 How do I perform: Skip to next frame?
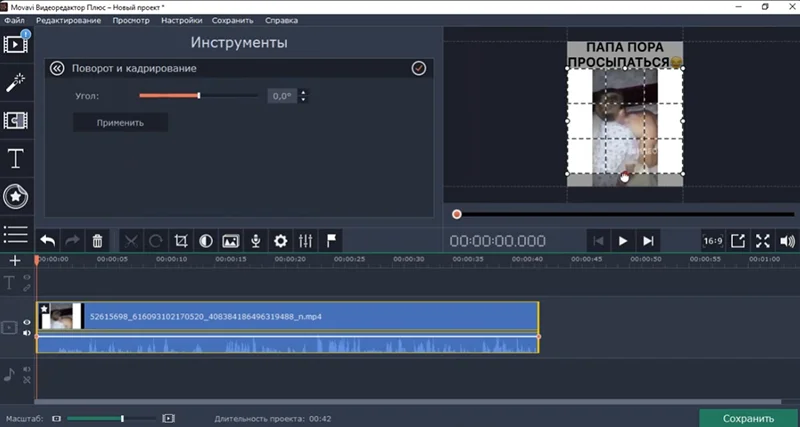tap(647, 241)
